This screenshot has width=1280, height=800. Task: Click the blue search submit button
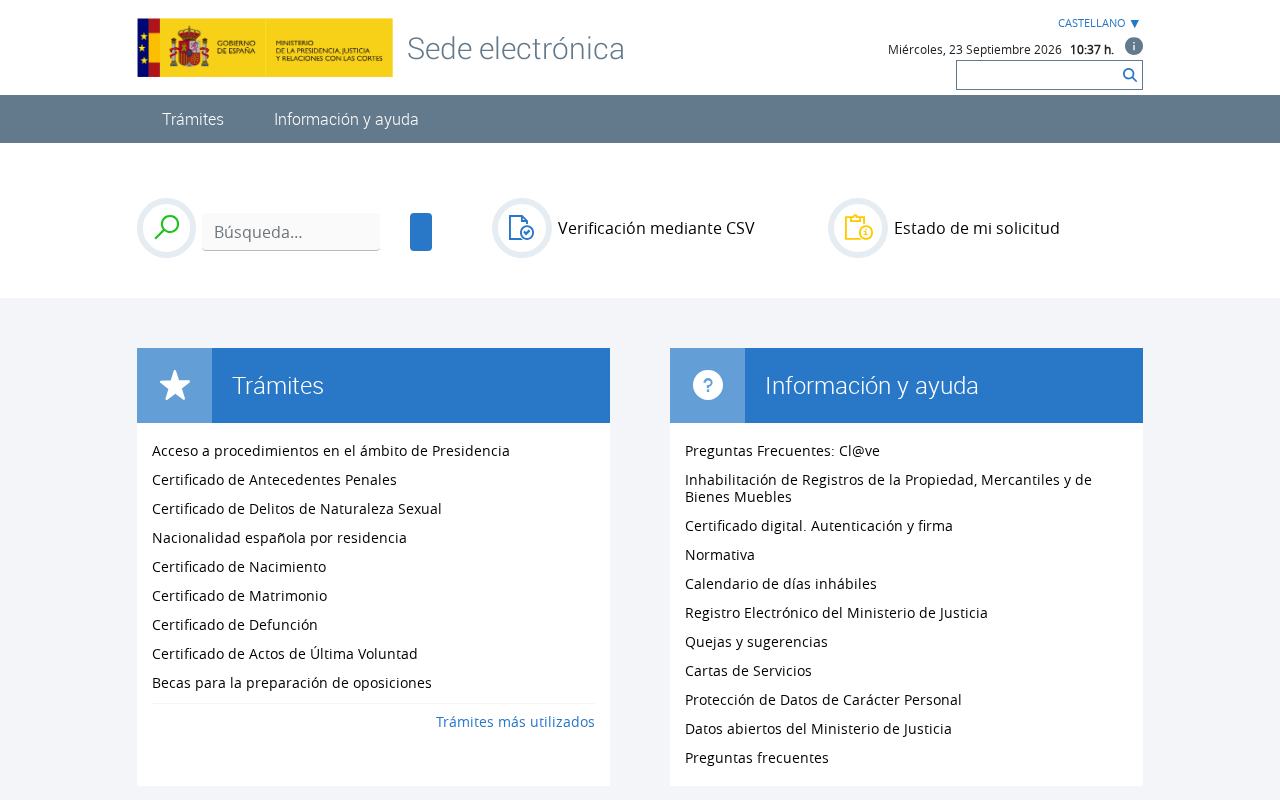(x=421, y=232)
